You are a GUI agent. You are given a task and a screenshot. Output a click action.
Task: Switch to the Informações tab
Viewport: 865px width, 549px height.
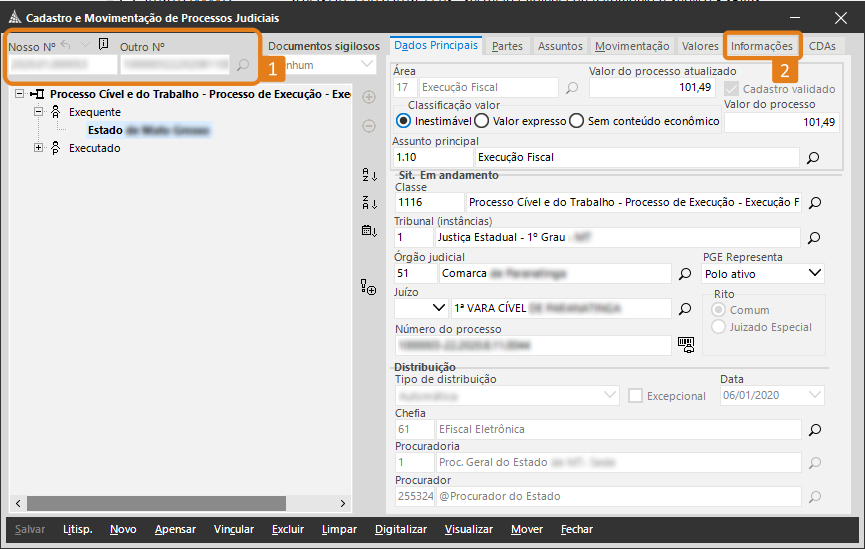761,46
